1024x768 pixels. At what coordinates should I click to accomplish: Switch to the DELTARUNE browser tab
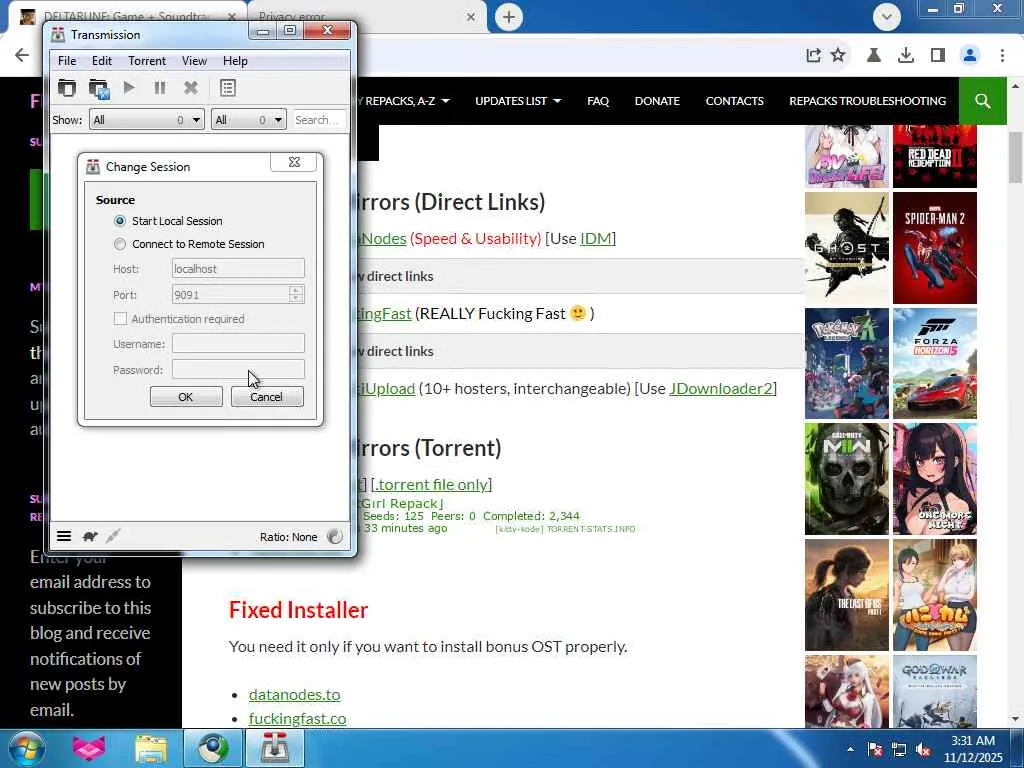click(x=127, y=16)
